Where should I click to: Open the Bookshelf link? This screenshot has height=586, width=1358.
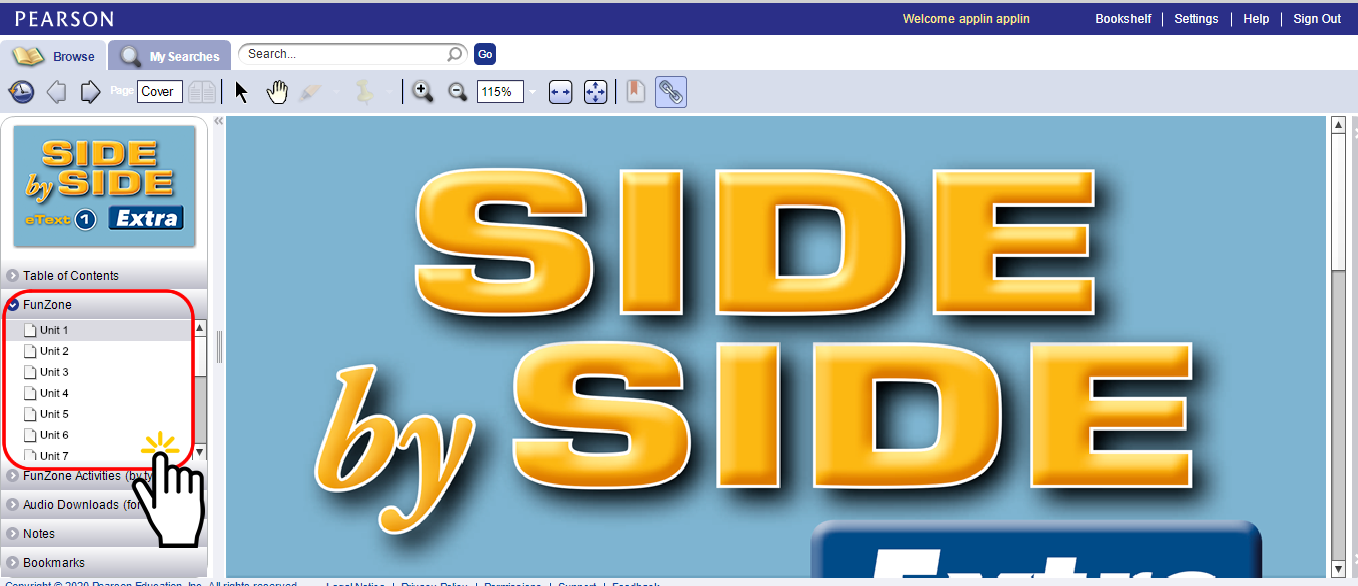(x=1123, y=19)
